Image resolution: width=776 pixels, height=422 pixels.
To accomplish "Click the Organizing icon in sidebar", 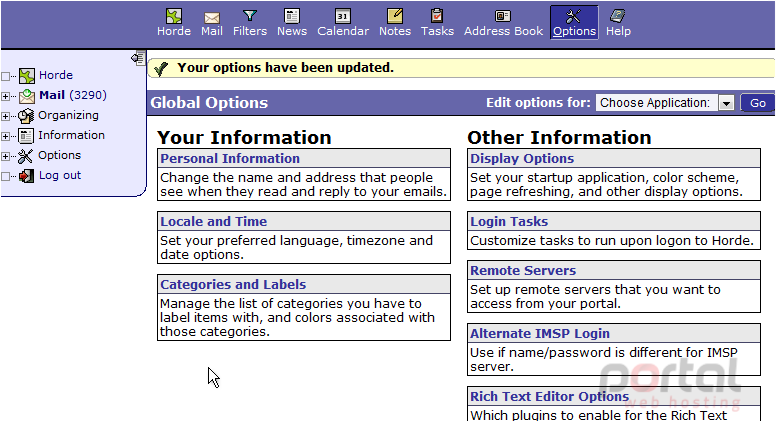I will (x=26, y=116).
